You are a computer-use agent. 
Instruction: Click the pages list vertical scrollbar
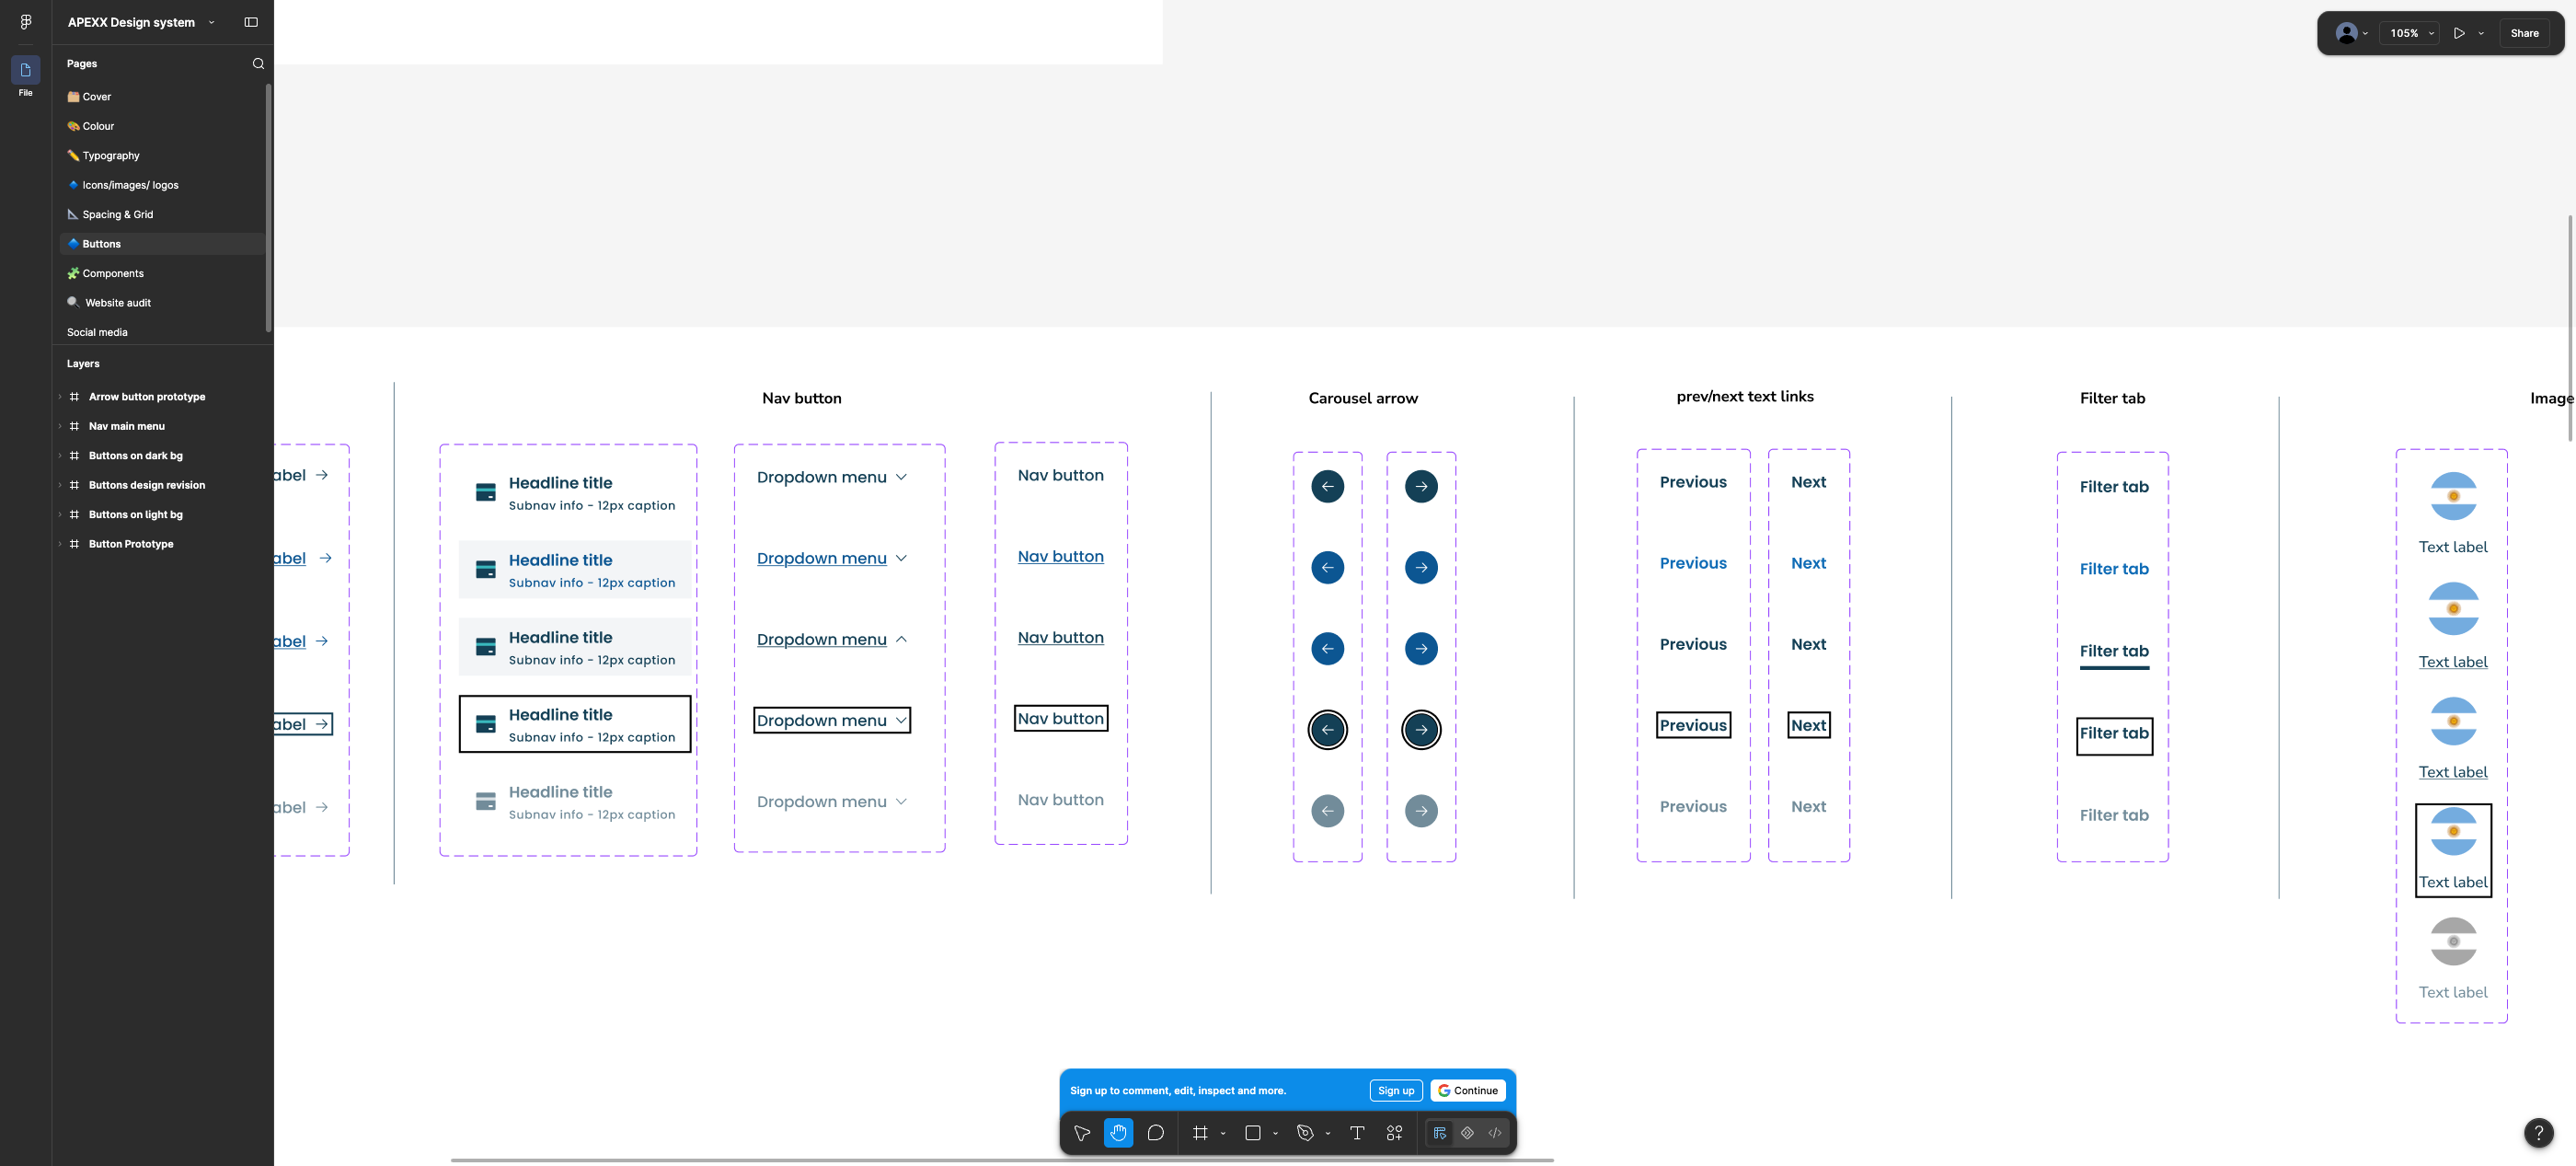(268, 208)
